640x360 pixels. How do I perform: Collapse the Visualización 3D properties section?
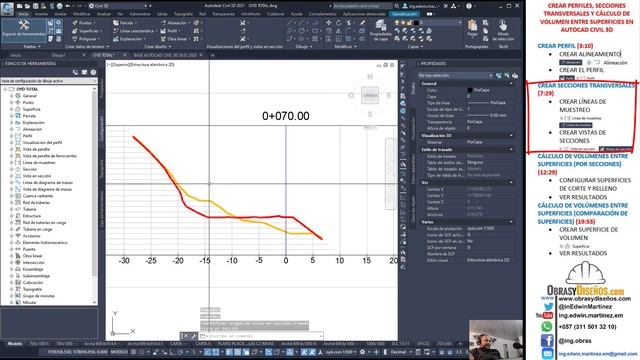pyautogui.click(x=511, y=136)
